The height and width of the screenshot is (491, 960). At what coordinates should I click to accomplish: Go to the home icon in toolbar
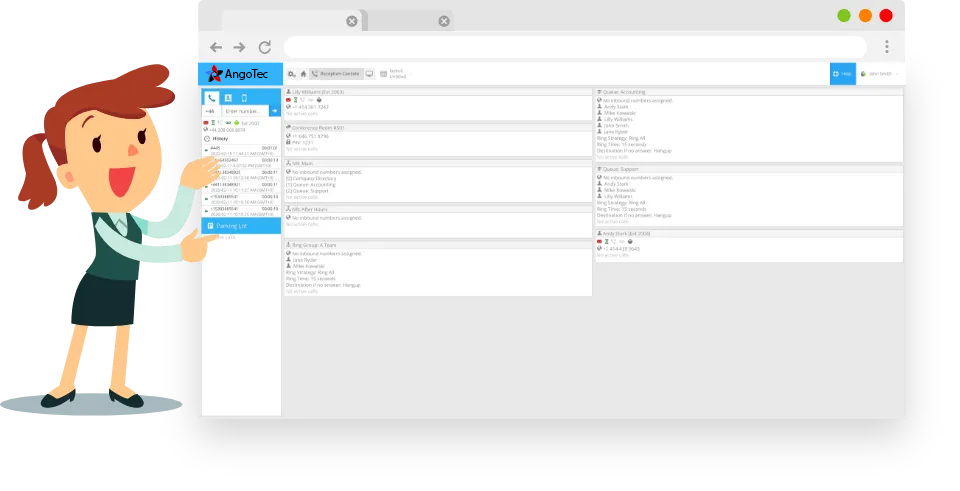coord(303,74)
